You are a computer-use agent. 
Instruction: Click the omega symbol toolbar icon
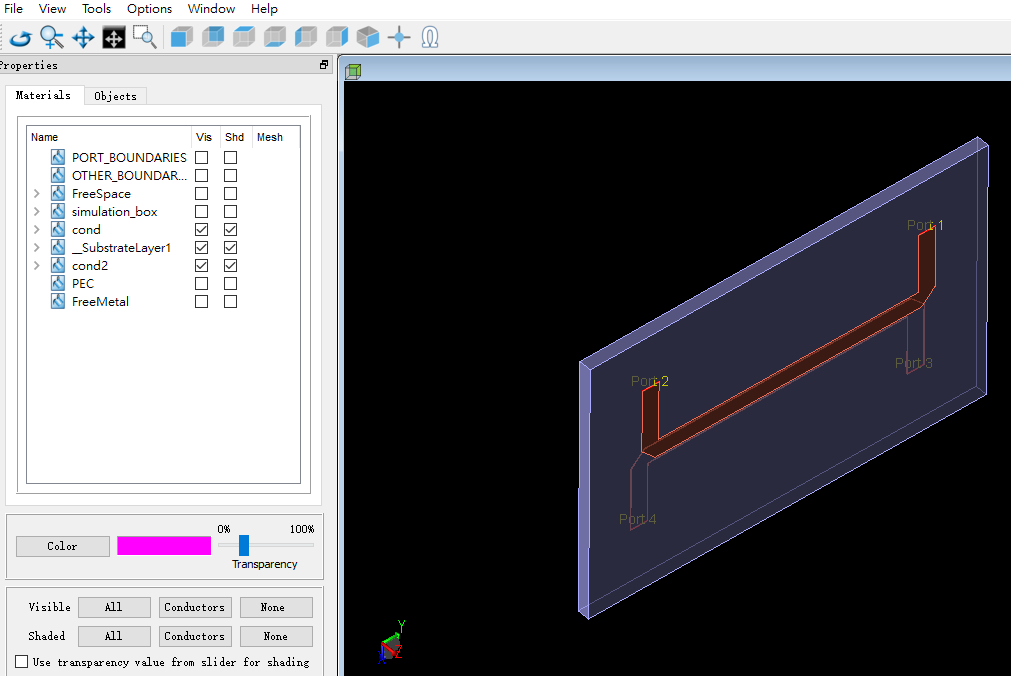pyautogui.click(x=430, y=37)
